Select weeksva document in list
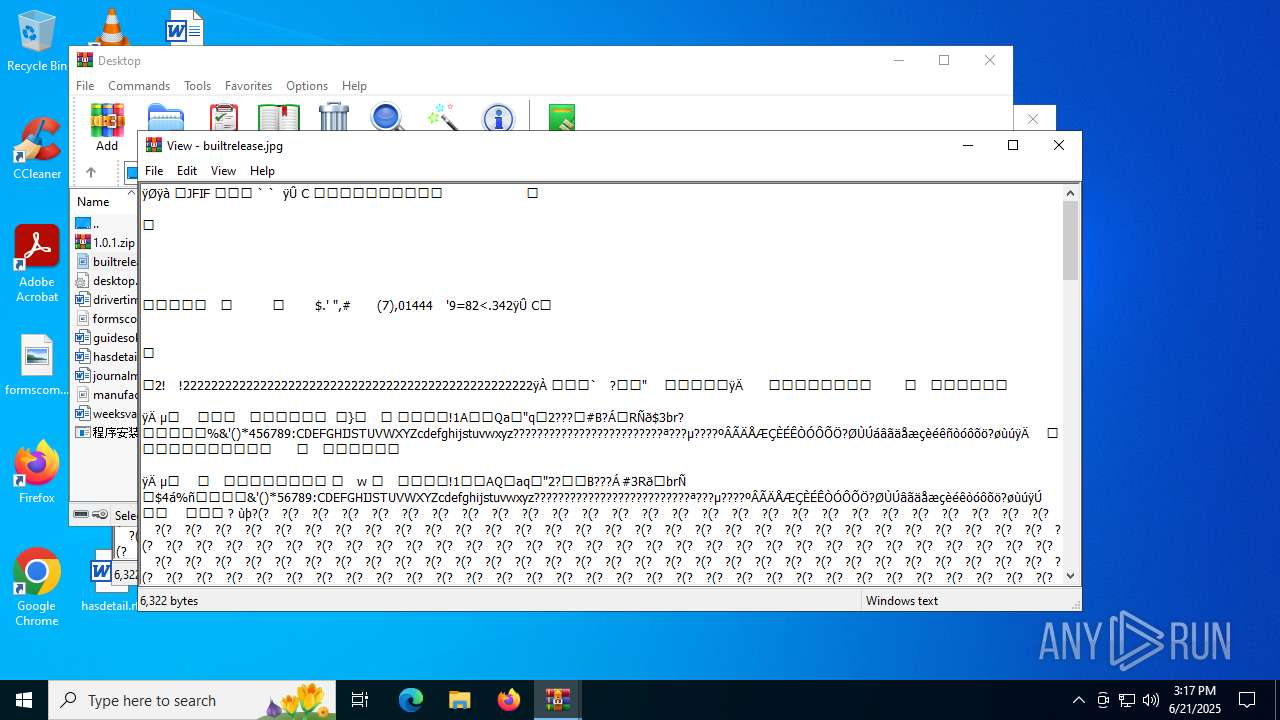Viewport: 1280px width, 720px height. 106,413
